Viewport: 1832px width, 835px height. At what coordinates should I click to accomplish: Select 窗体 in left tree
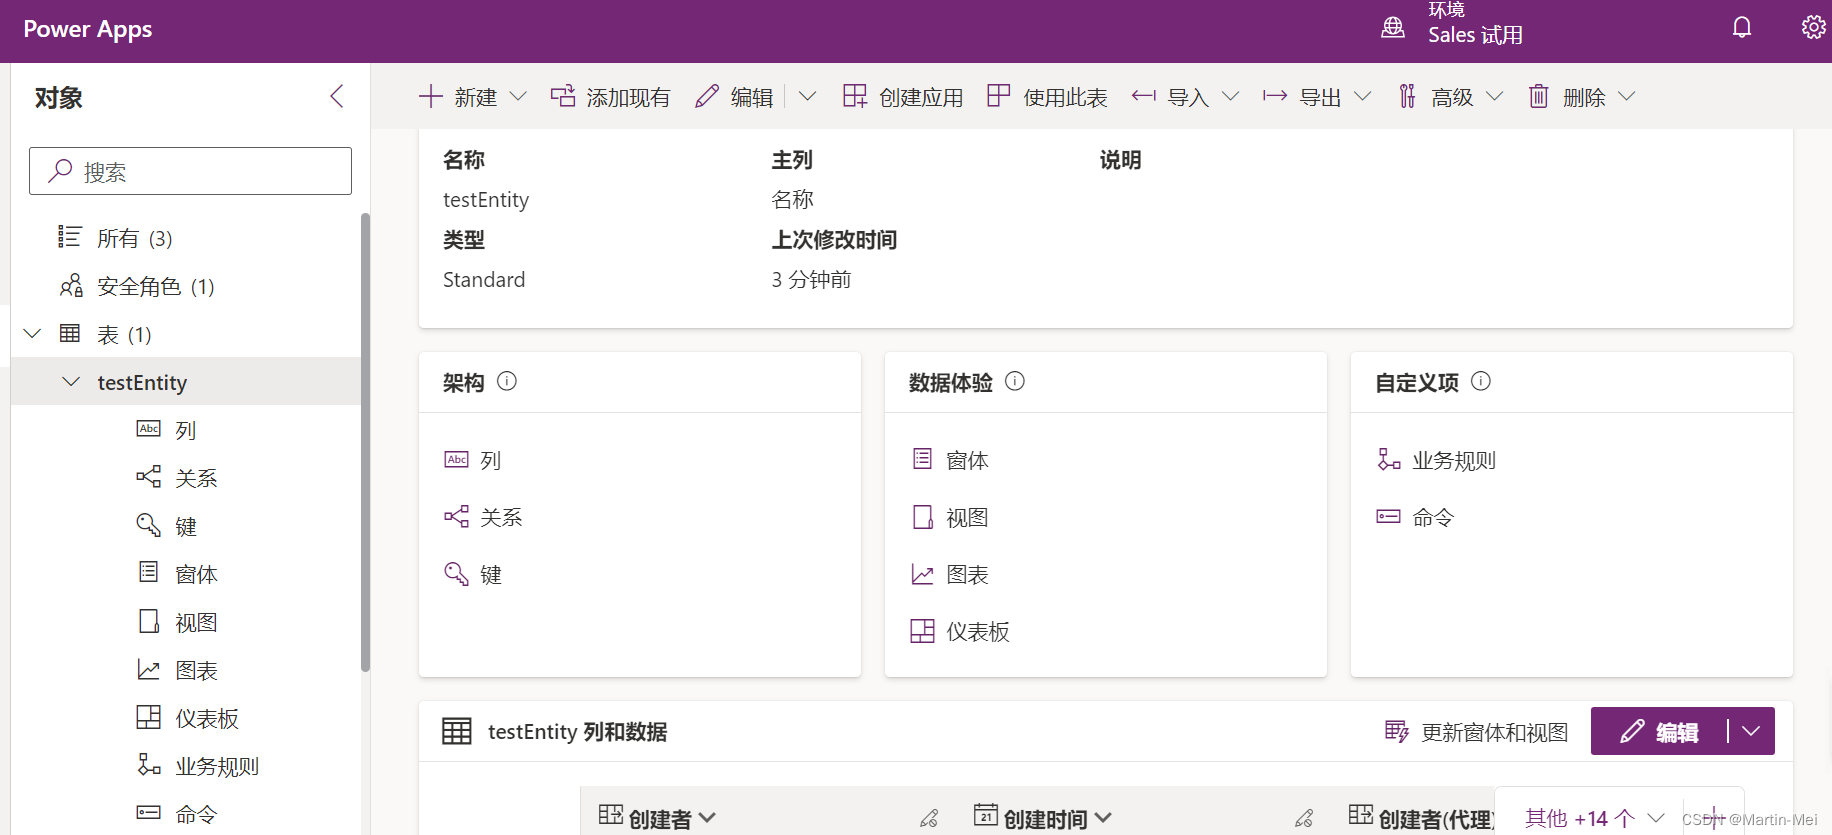coord(185,573)
